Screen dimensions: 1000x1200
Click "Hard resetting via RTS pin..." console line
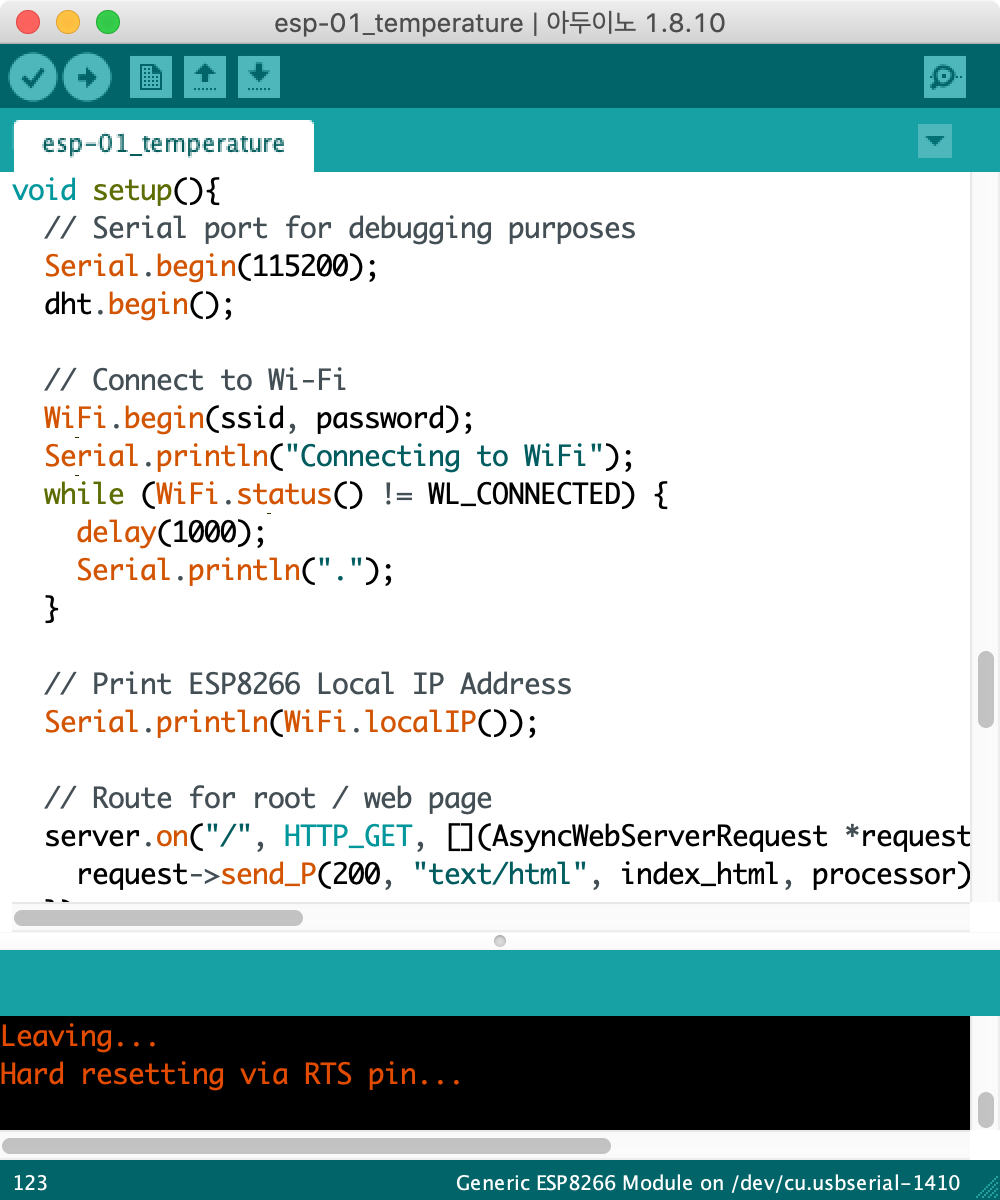pyautogui.click(x=231, y=1074)
